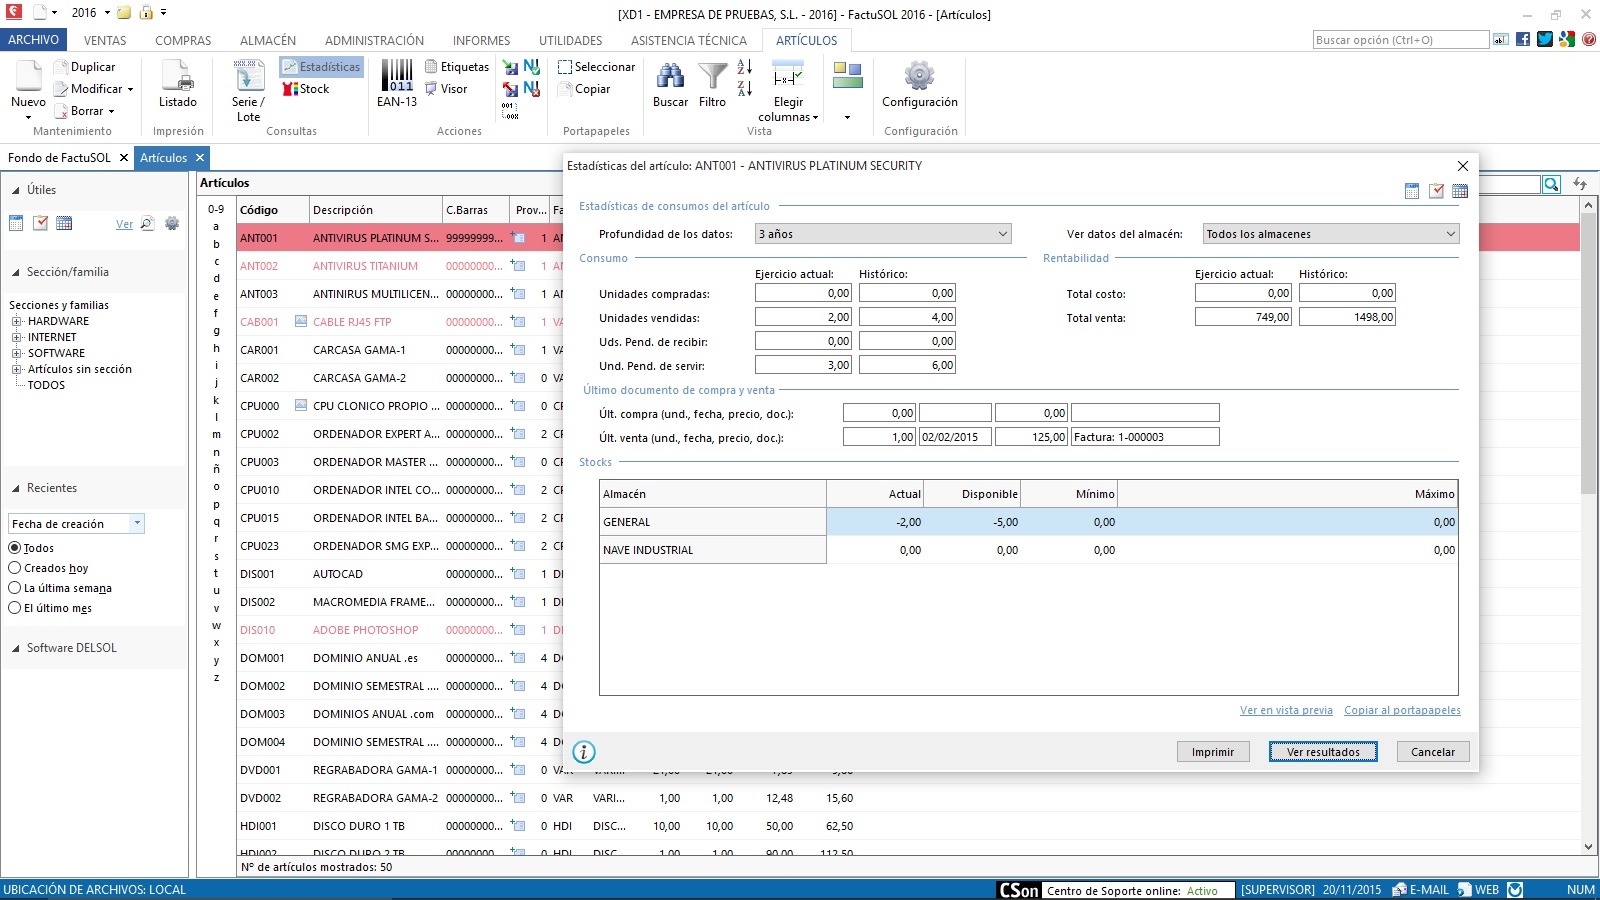Open the Modificar dropdown arrow
Screen dimensions: 1600x900
click(130, 89)
